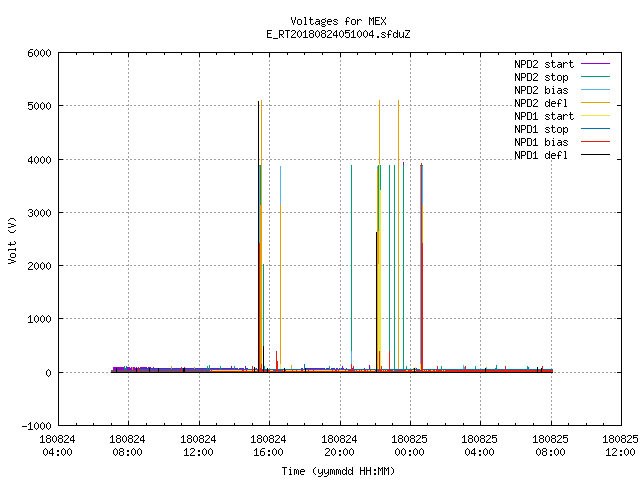Click the '180825 12:00' x-axis tick label
The height and width of the screenshot is (480, 640).
(620, 446)
